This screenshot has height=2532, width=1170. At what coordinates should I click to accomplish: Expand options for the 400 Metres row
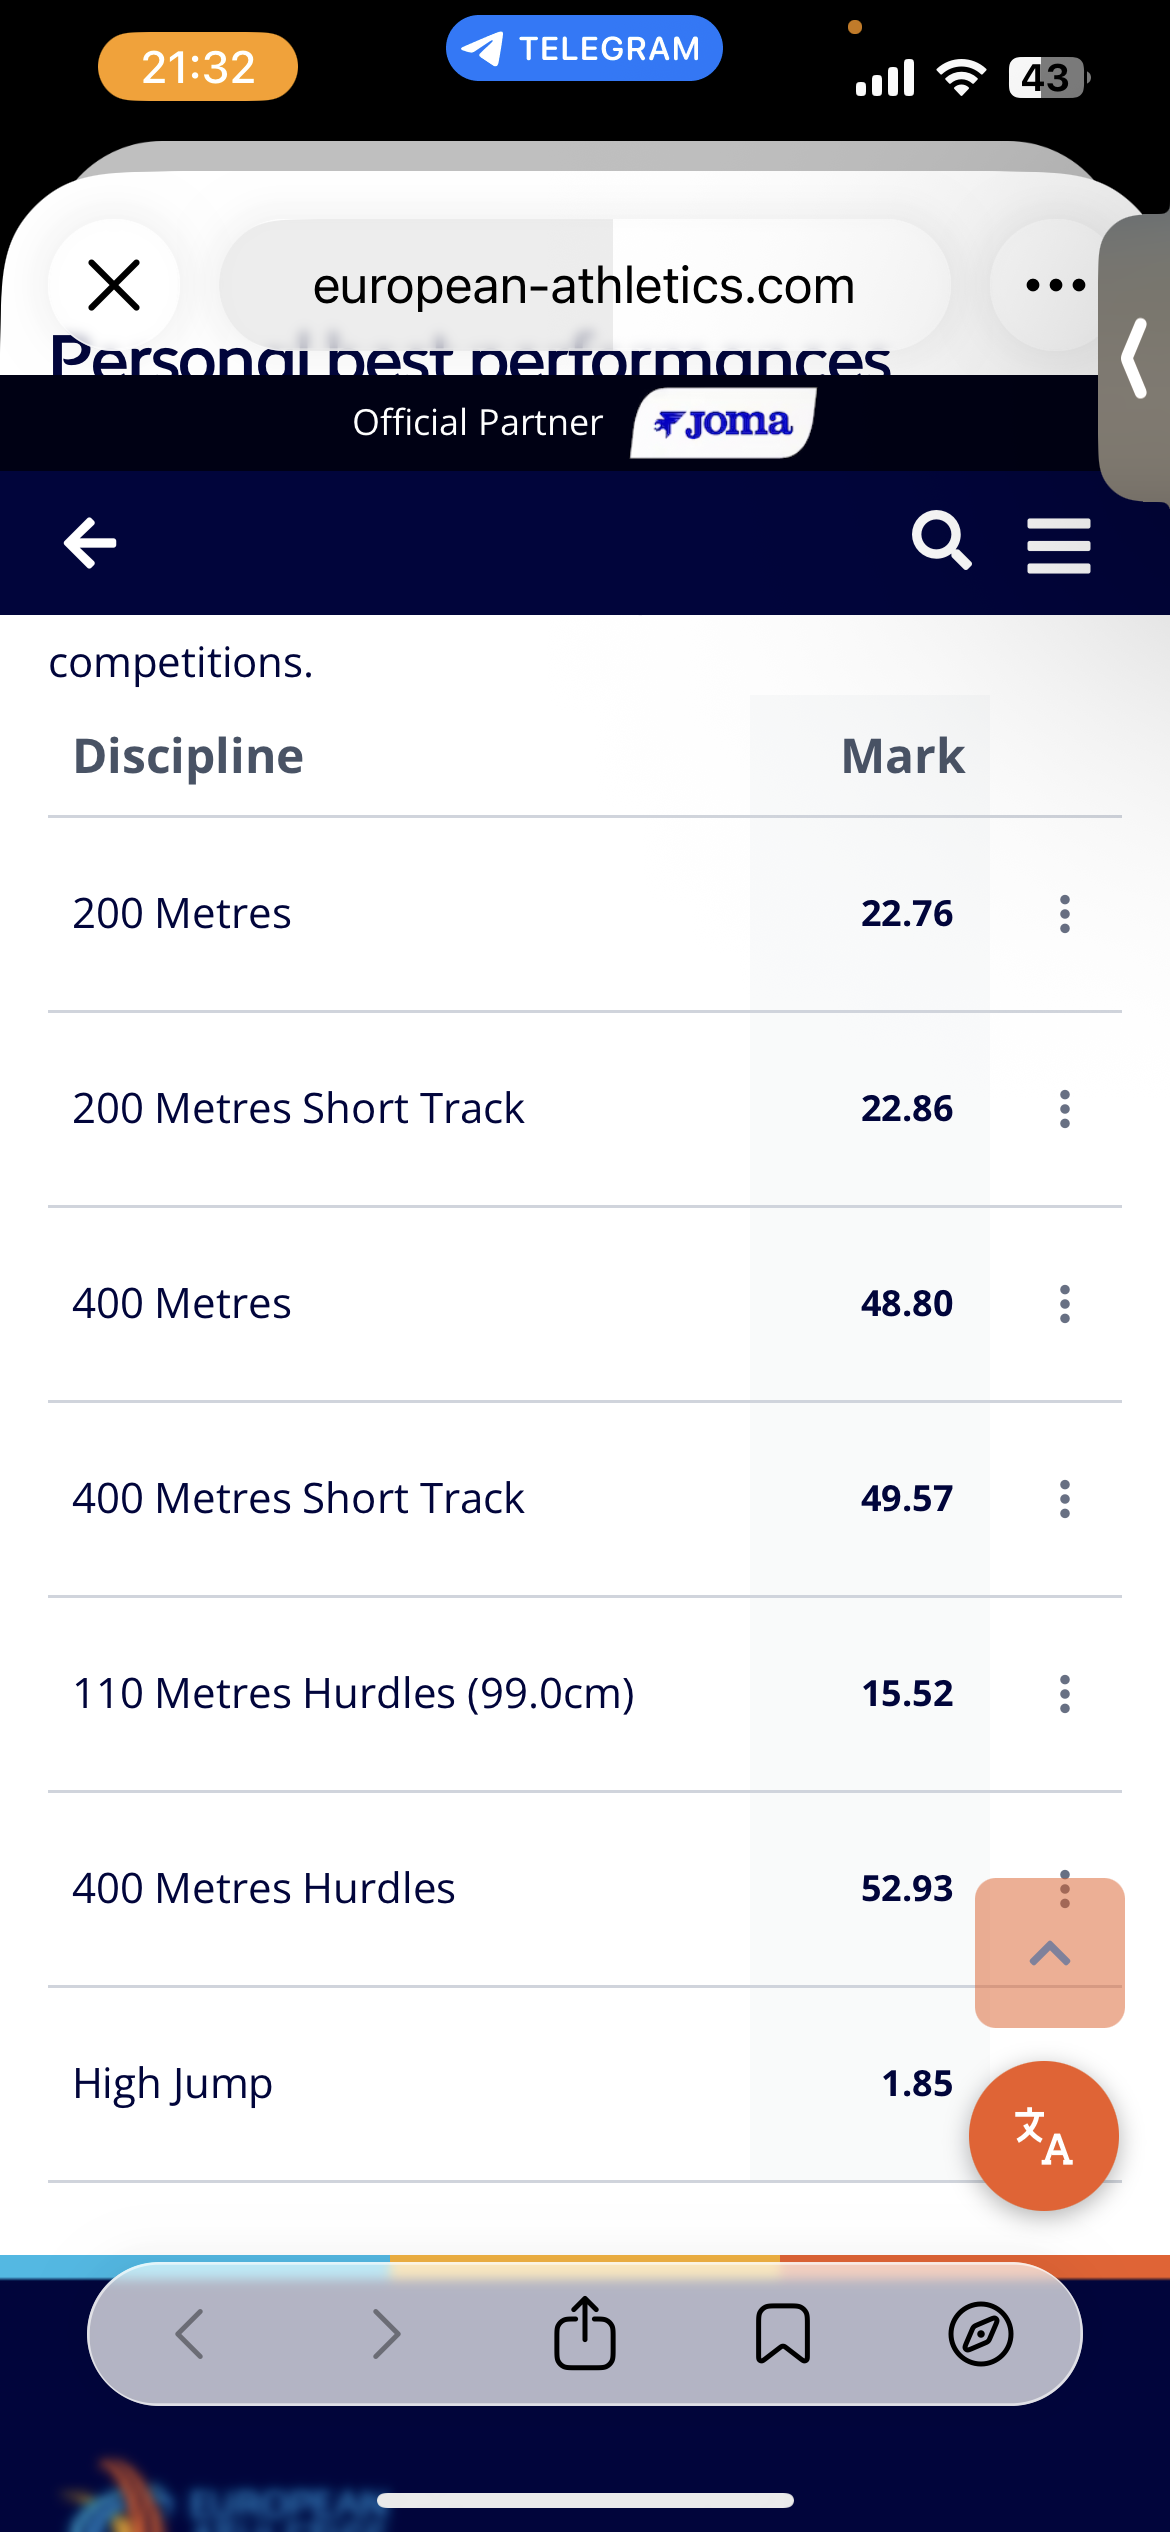pos(1064,1304)
